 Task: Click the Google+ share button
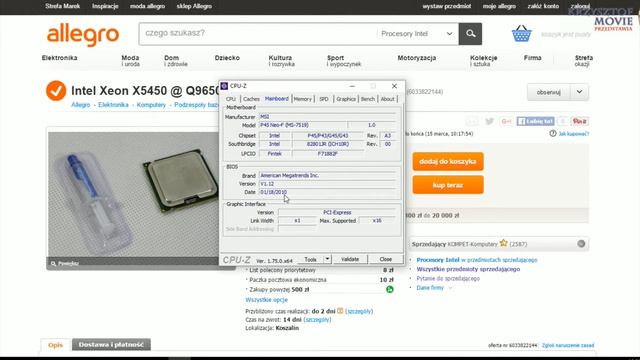(506, 121)
